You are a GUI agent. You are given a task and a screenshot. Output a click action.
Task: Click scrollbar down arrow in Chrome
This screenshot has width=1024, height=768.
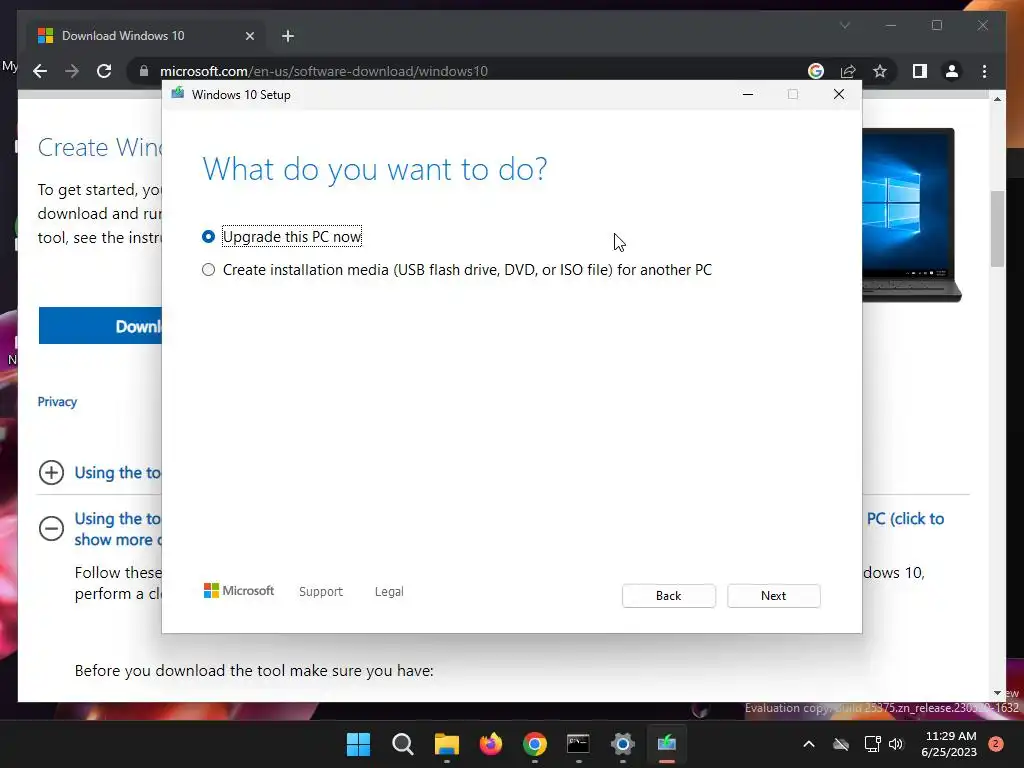tap(997, 693)
